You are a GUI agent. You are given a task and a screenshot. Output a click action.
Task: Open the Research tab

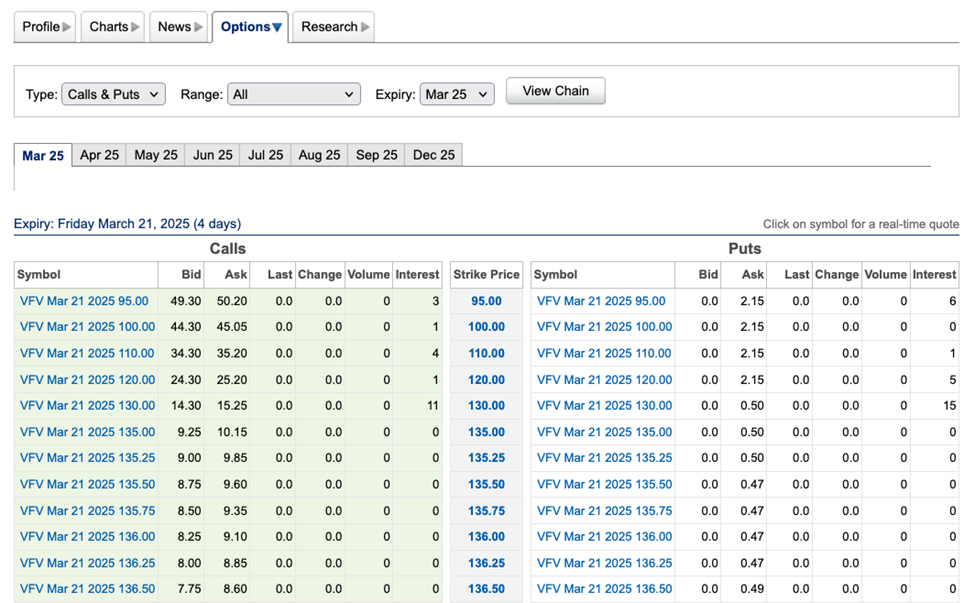(334, 27)
